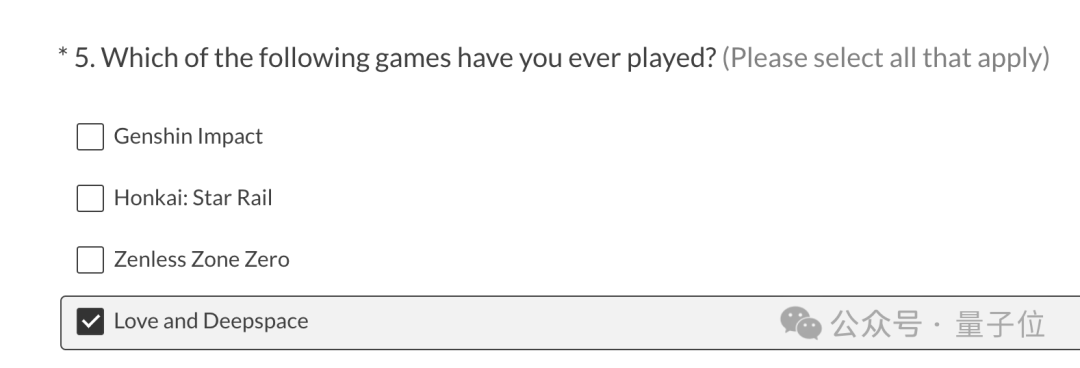Select the 'Honkai: Star Rail' option label

point(193,198)
